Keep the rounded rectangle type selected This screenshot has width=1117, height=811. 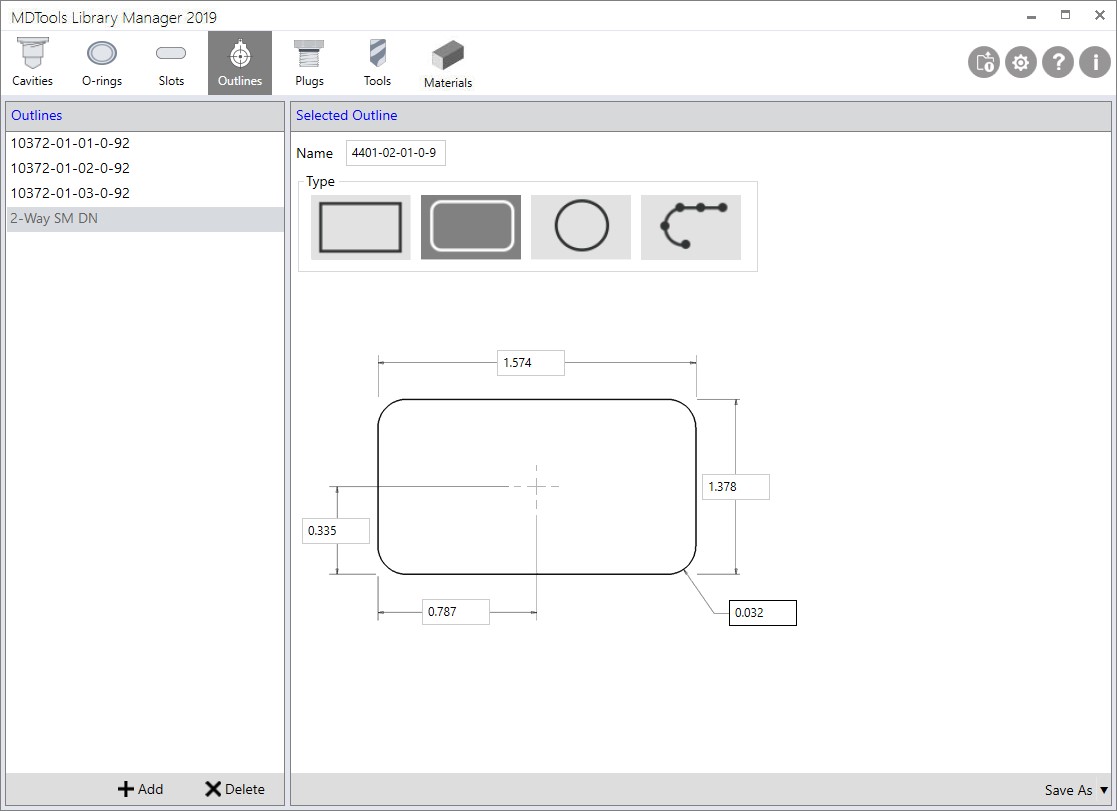tap(470, 227)
